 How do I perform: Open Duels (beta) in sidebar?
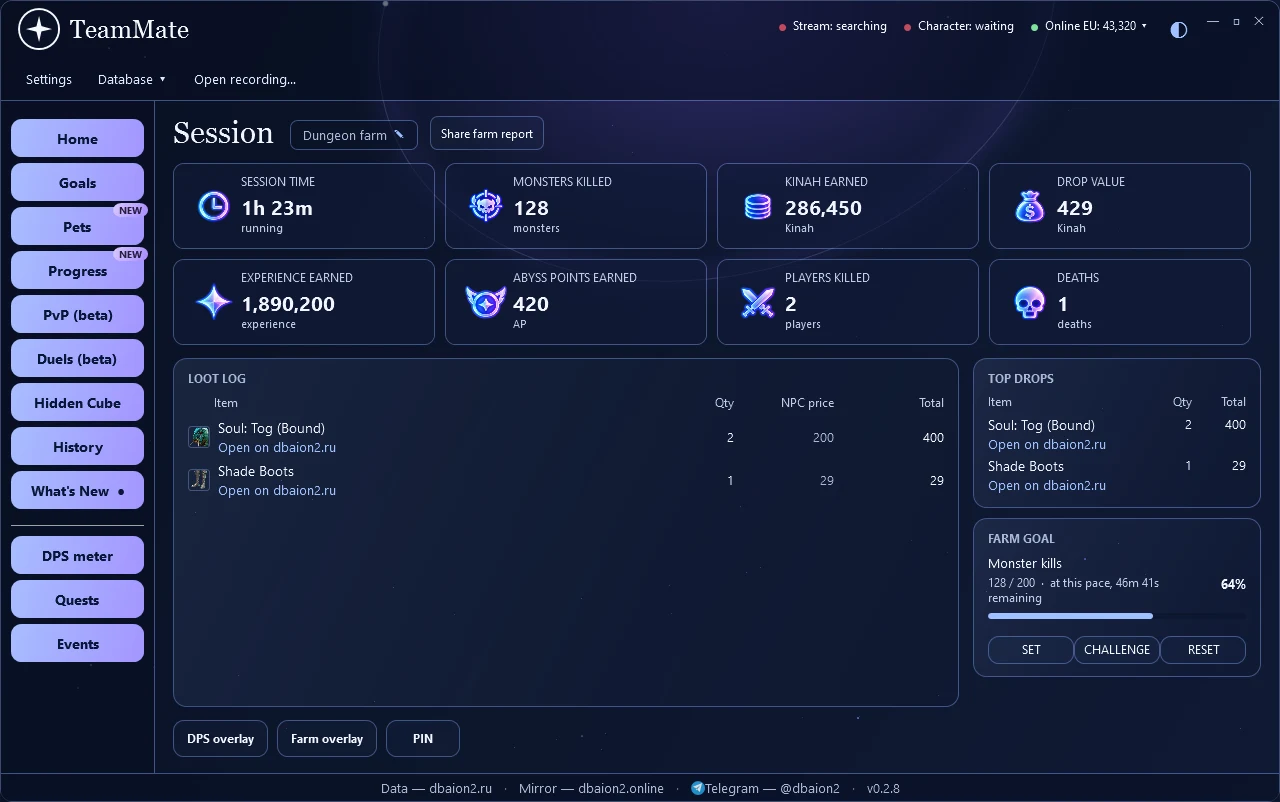click(77, 359)
